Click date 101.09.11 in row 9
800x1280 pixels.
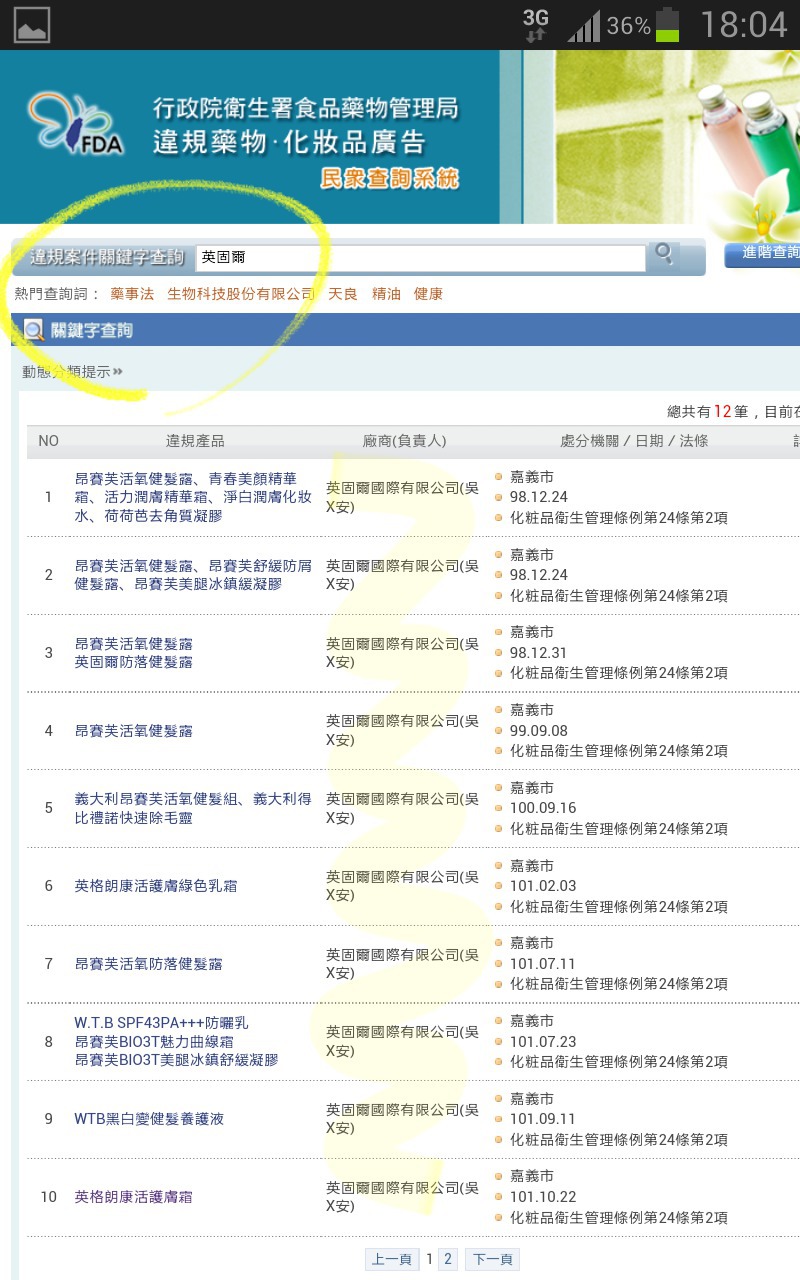tap(543, 1119)
